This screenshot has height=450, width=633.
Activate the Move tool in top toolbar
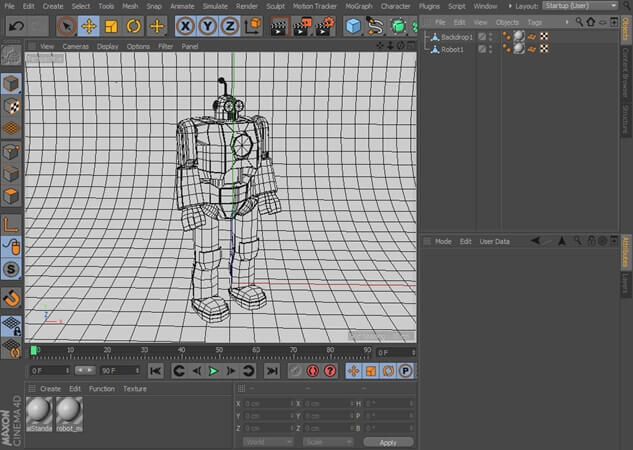(x=89, y=26)
